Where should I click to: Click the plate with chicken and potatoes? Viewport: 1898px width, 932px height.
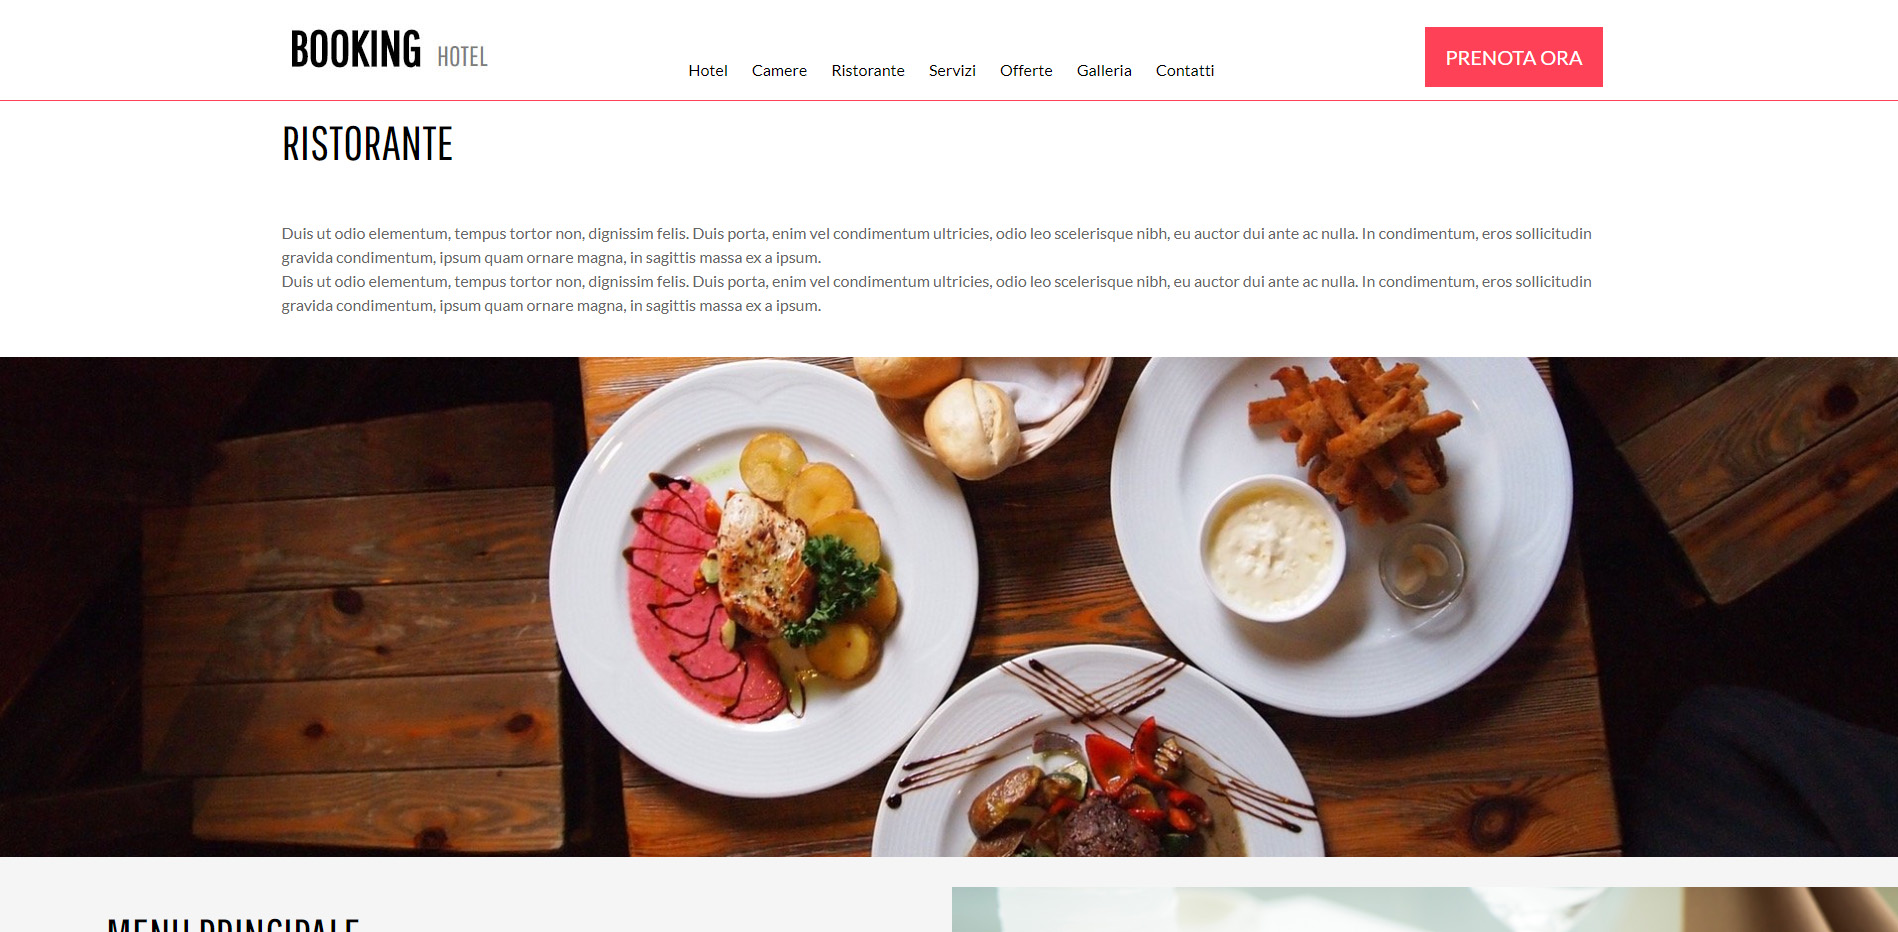tap(763, 578)
